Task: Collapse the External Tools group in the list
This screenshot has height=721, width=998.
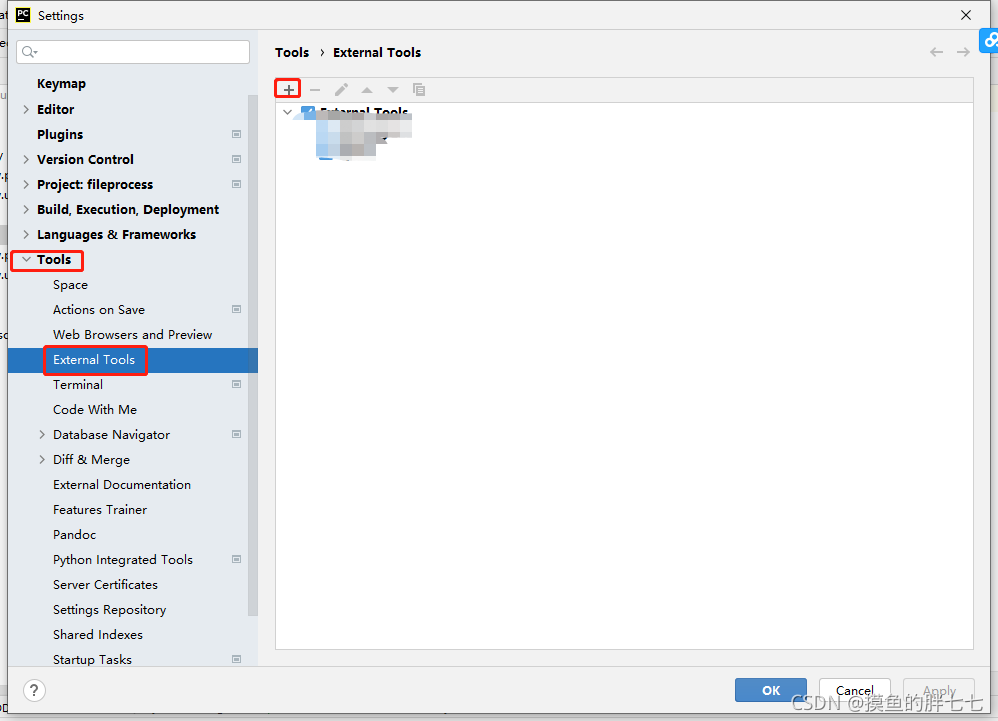Action: click(x=288, y=112)
